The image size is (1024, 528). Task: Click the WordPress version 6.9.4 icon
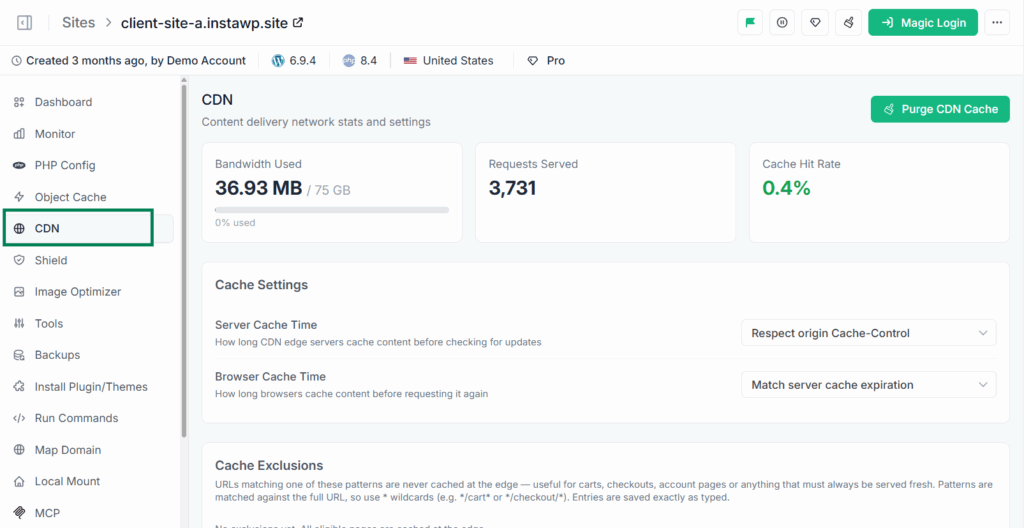(x=278, y=61)
